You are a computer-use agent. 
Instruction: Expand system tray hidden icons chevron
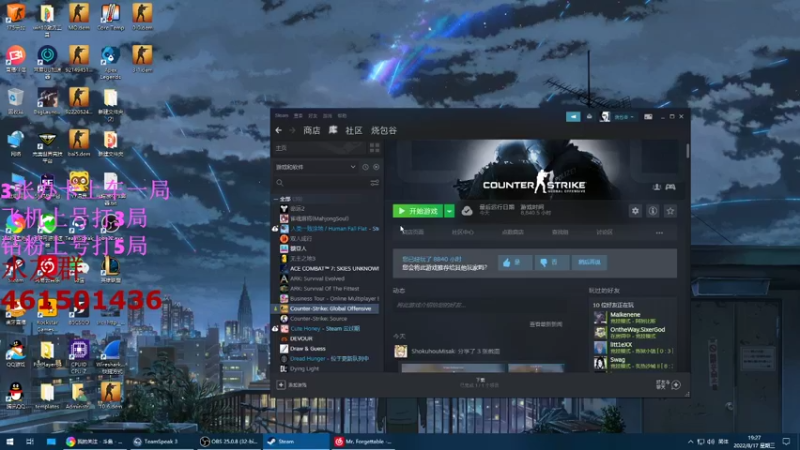[690, 442]
